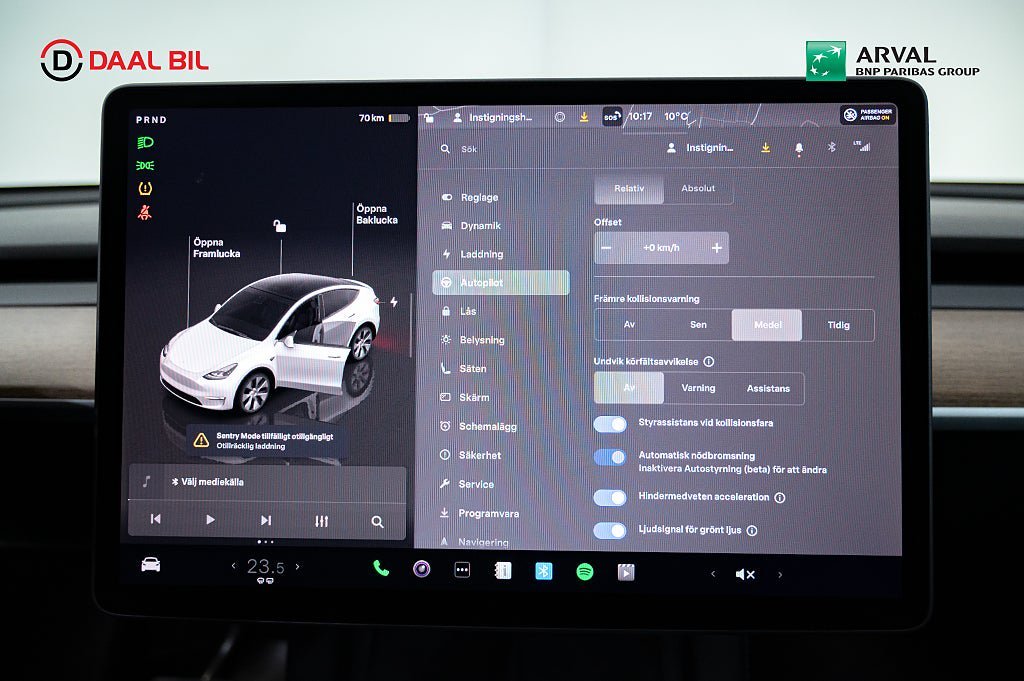The width and height of the screenshot is (1024, 681).
Task: Launch the Spotify app
Action: [x=585, y=571]
